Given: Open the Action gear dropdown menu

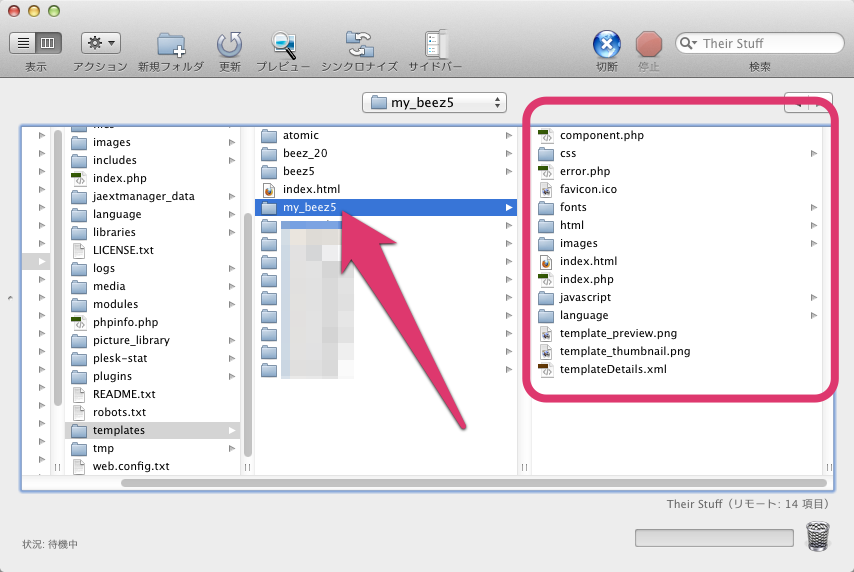Looking at the screenshot, I should 100,43.
